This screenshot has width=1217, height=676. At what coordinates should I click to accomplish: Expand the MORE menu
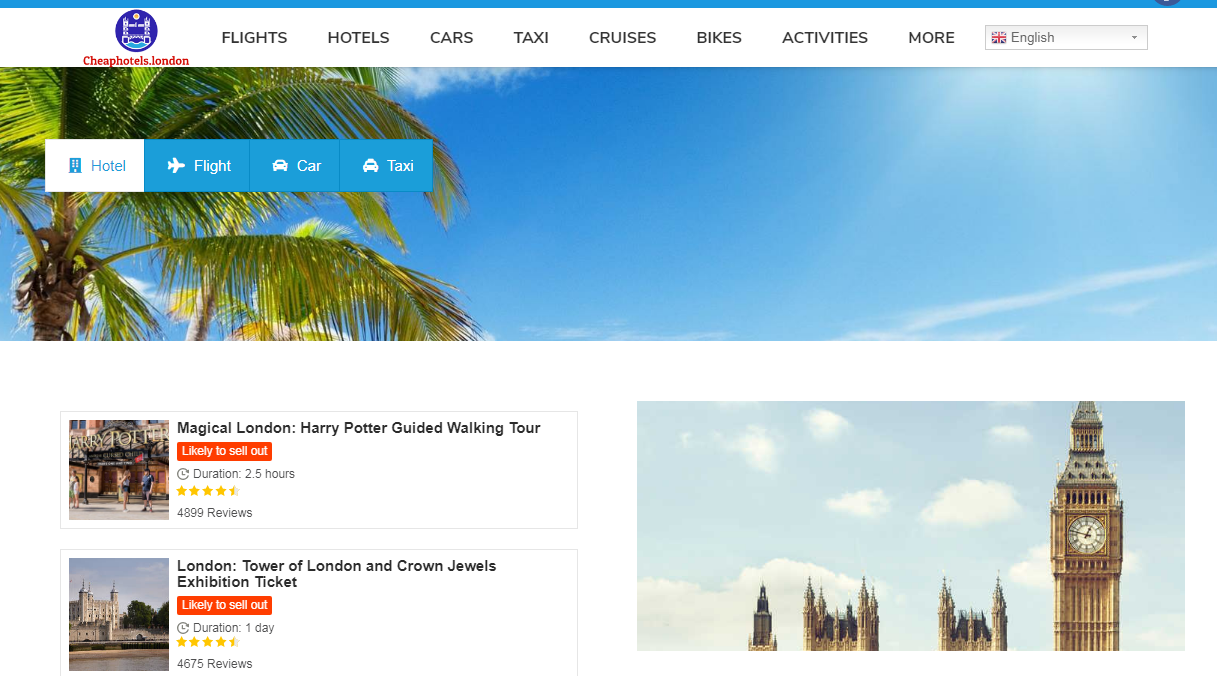tap(931, 38)
